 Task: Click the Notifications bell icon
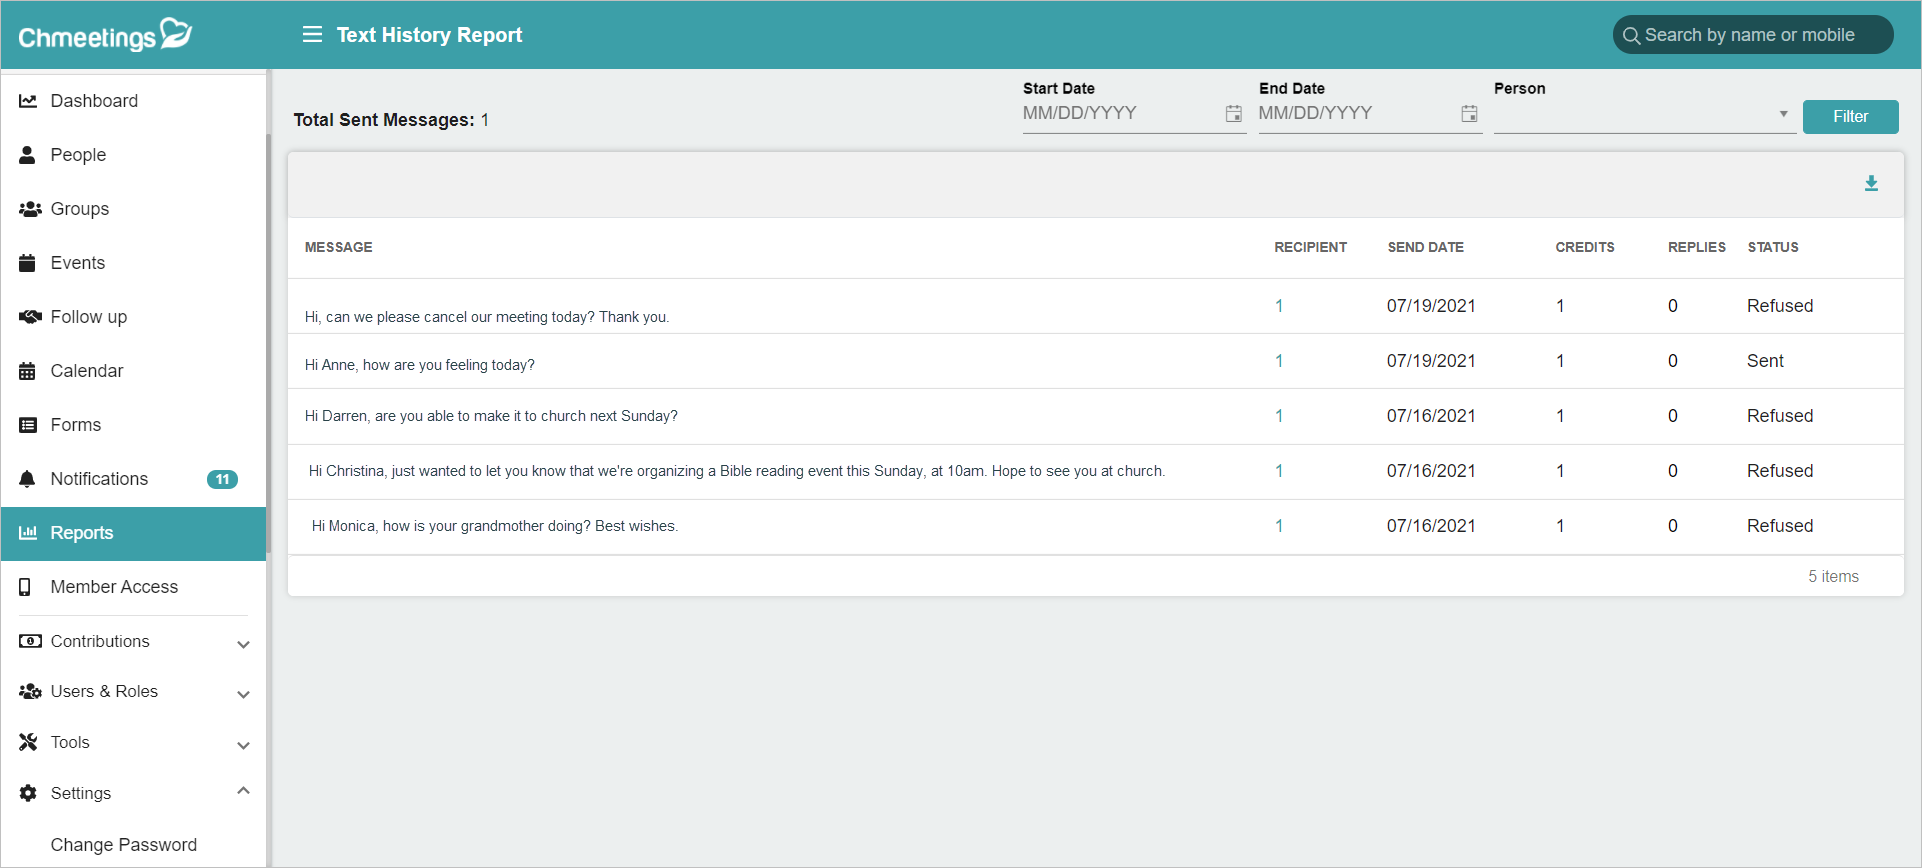(x=28, y=479)
